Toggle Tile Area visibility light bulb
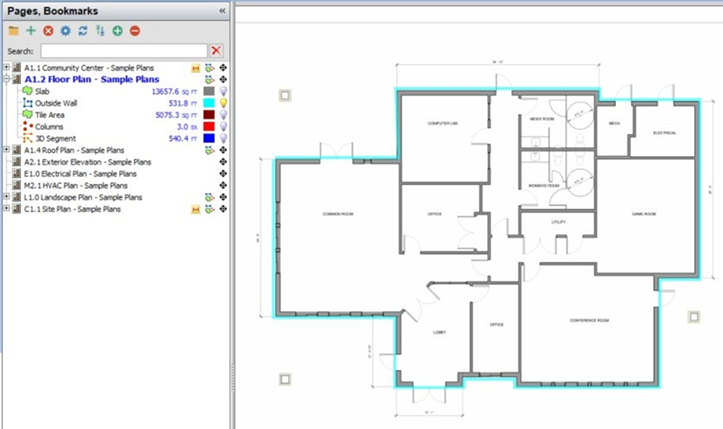Viewport: 723px width, 429px height. (x=223, y=115)
